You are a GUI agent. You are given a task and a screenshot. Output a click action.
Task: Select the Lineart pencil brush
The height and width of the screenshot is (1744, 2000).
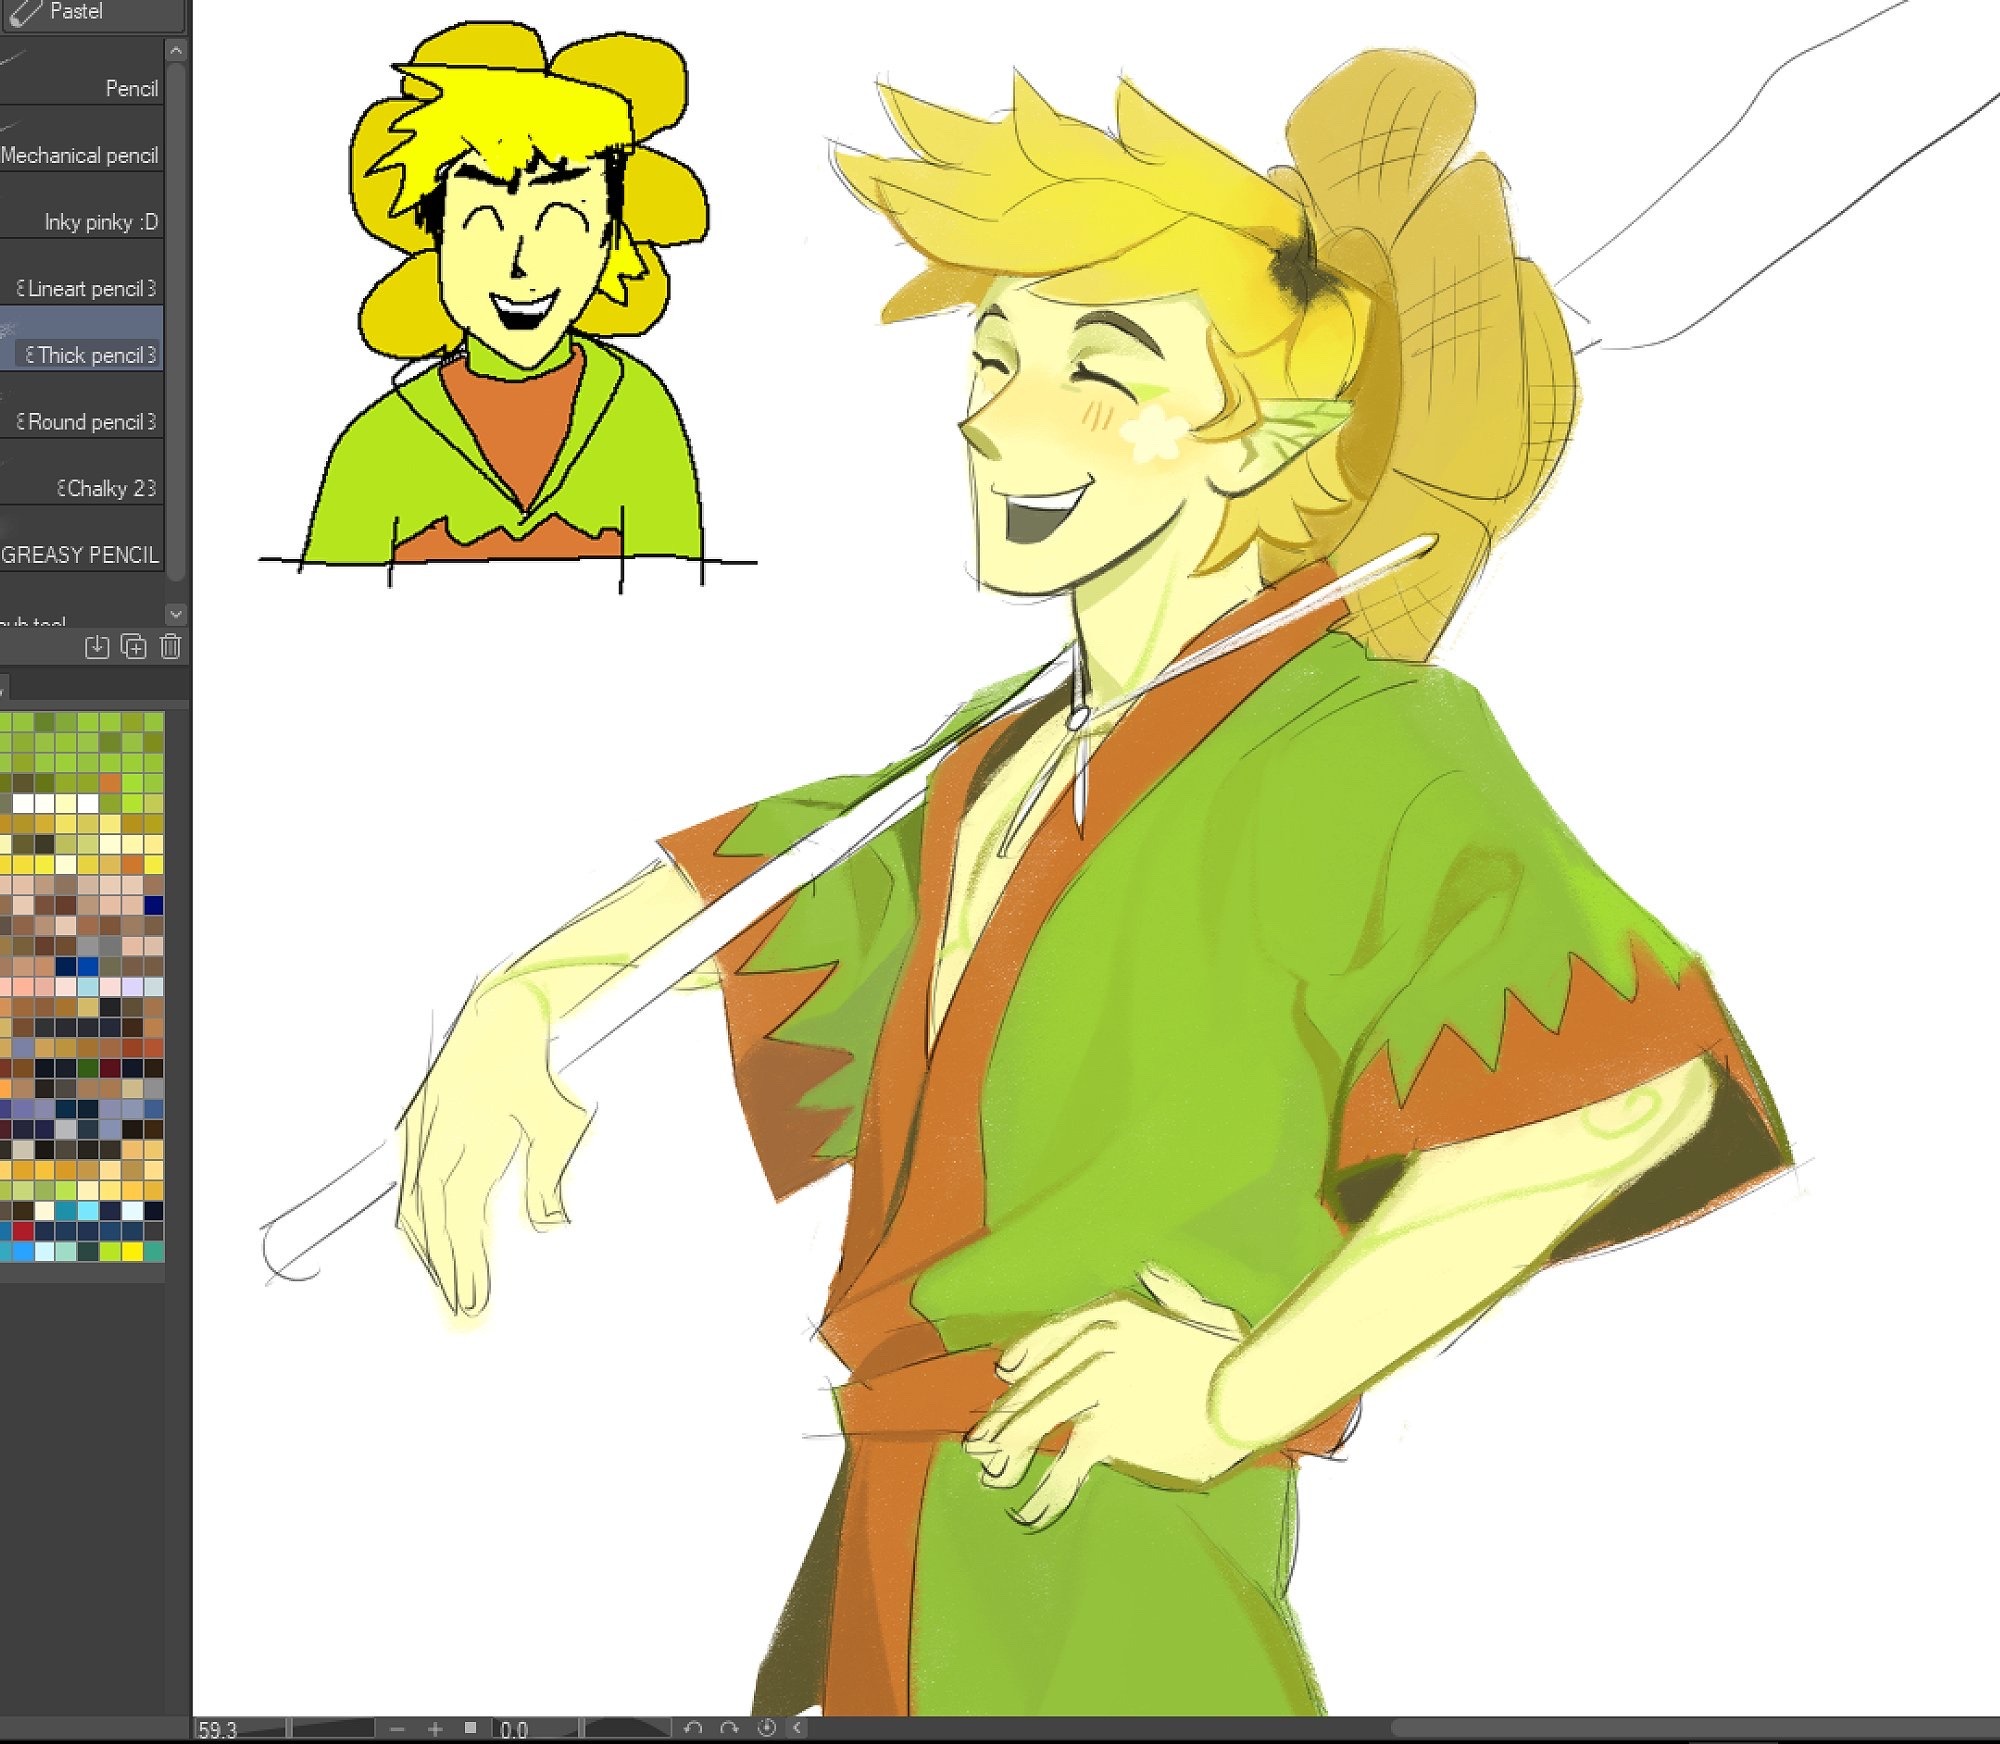click(81, 273)
